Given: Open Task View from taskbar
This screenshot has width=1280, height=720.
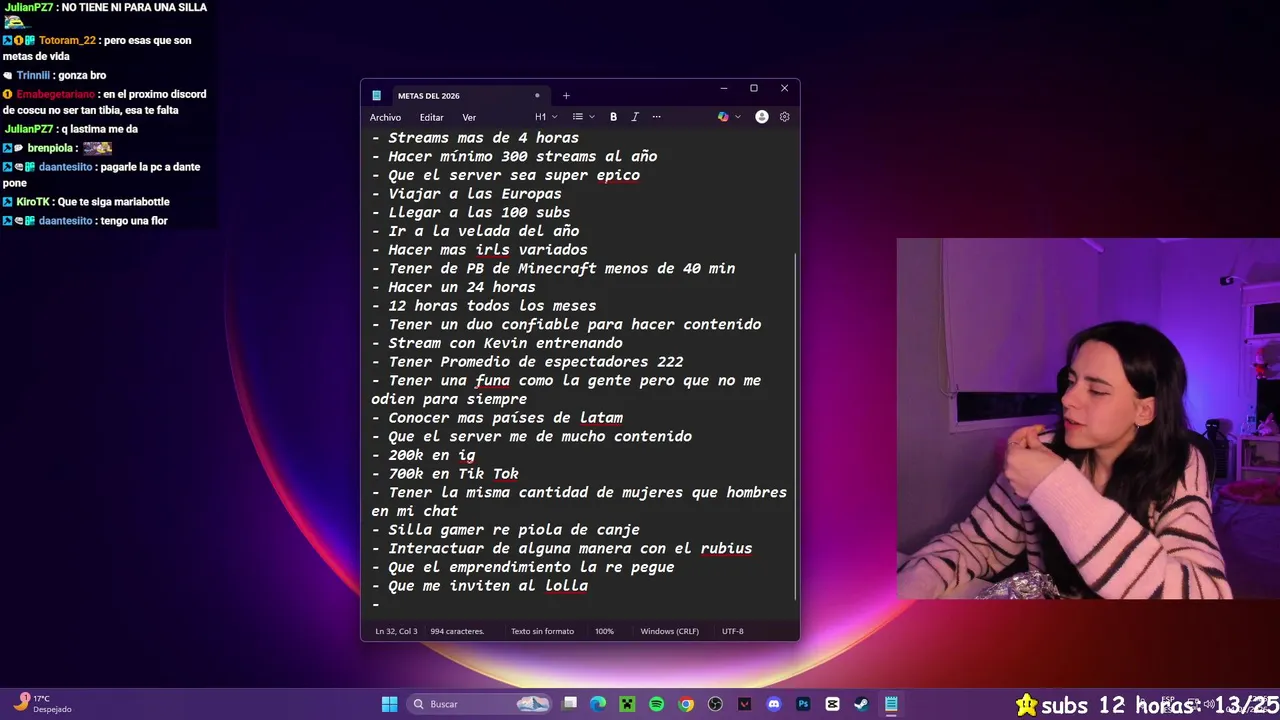Looking at the screenshot, I should pos(570,704).
